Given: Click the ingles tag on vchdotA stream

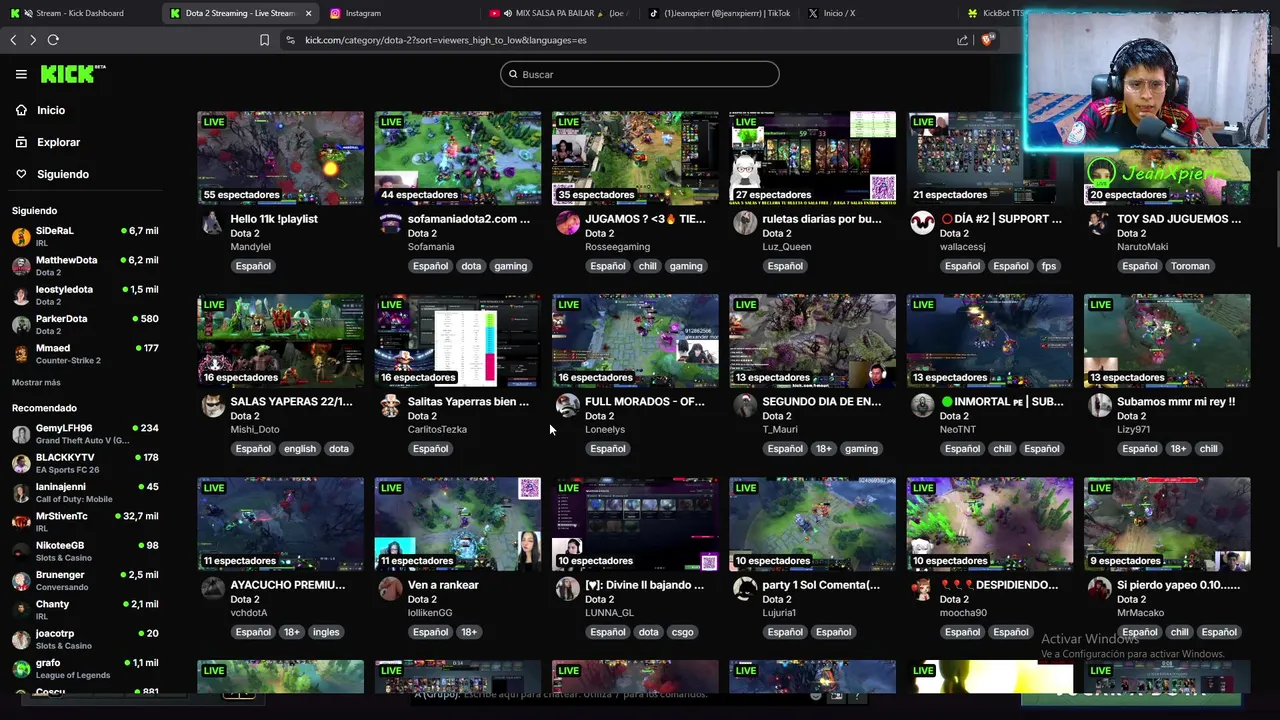Looking at the screenshot, I should point(326,632).
